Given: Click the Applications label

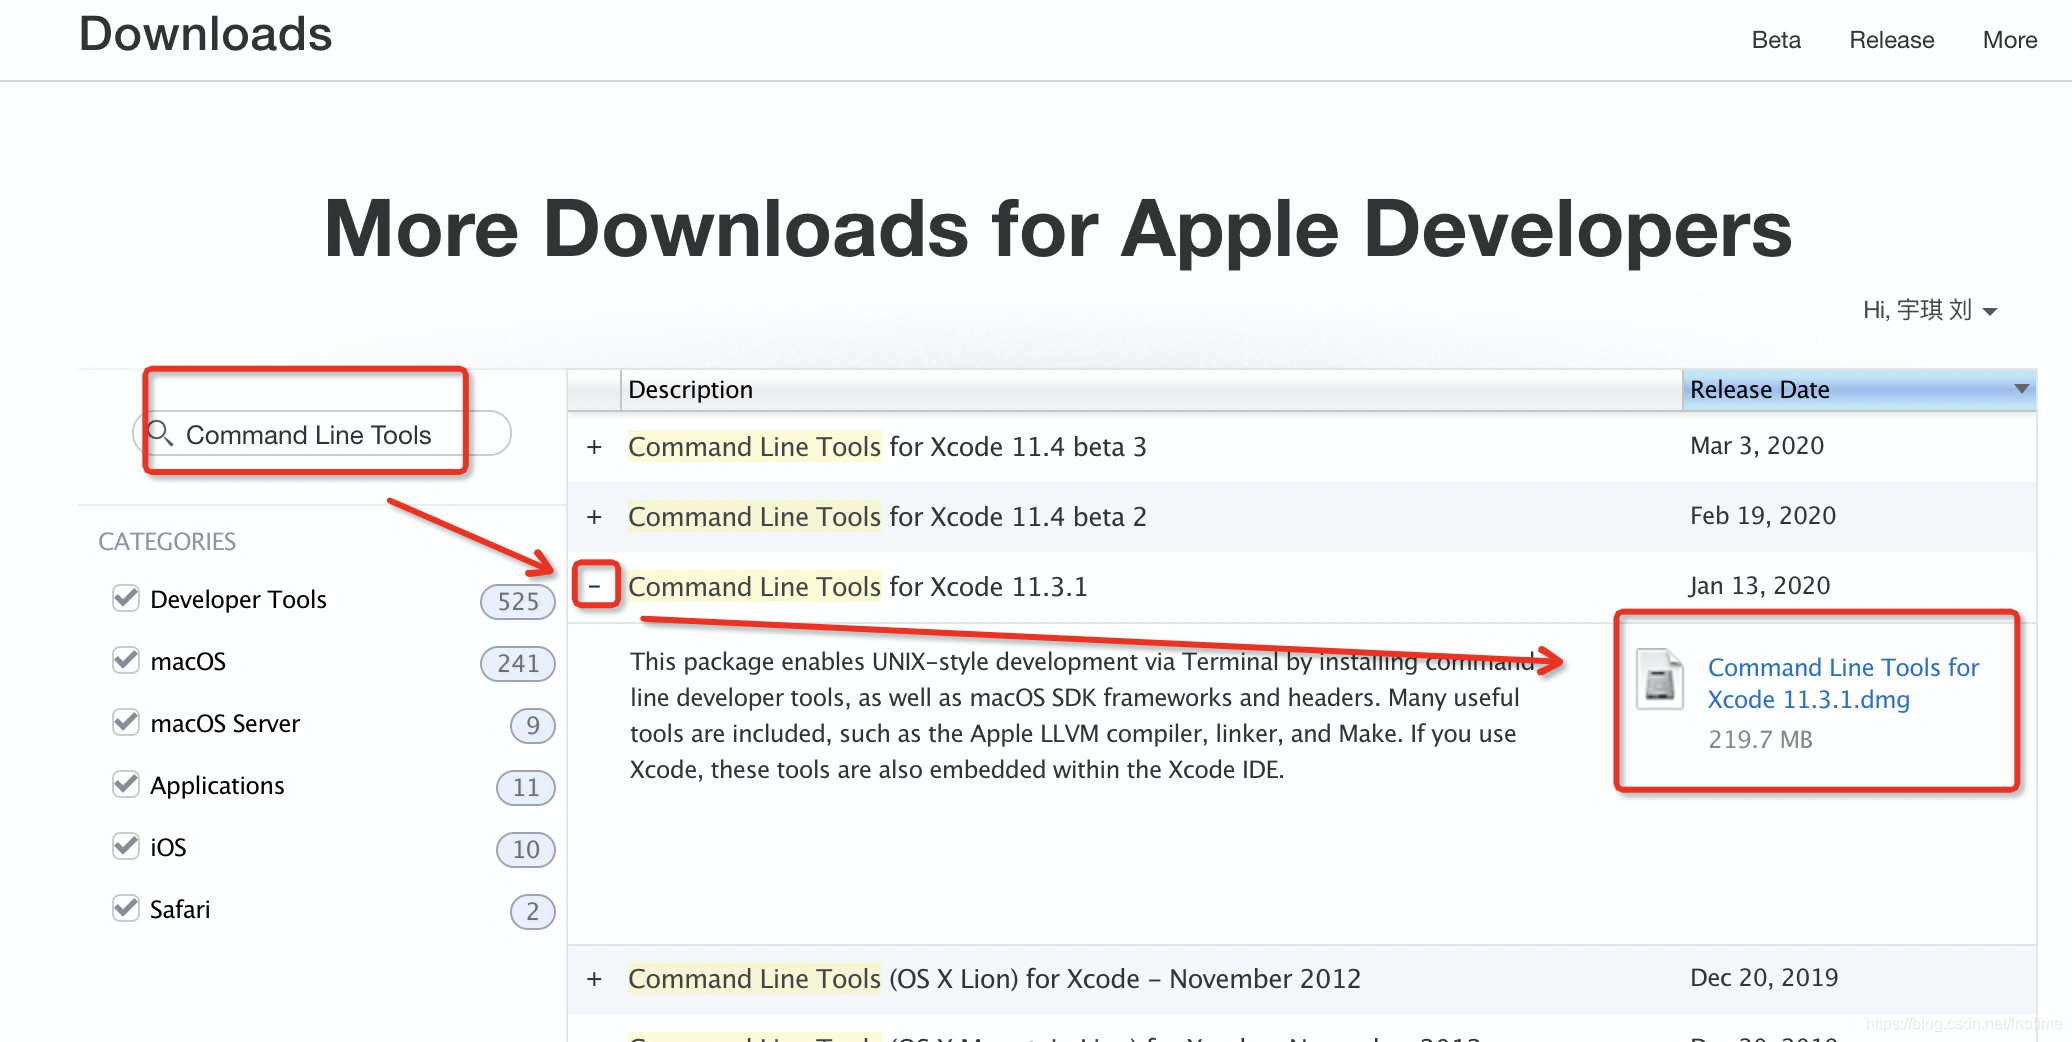Looking at the screenshot, I should (217, 785).
